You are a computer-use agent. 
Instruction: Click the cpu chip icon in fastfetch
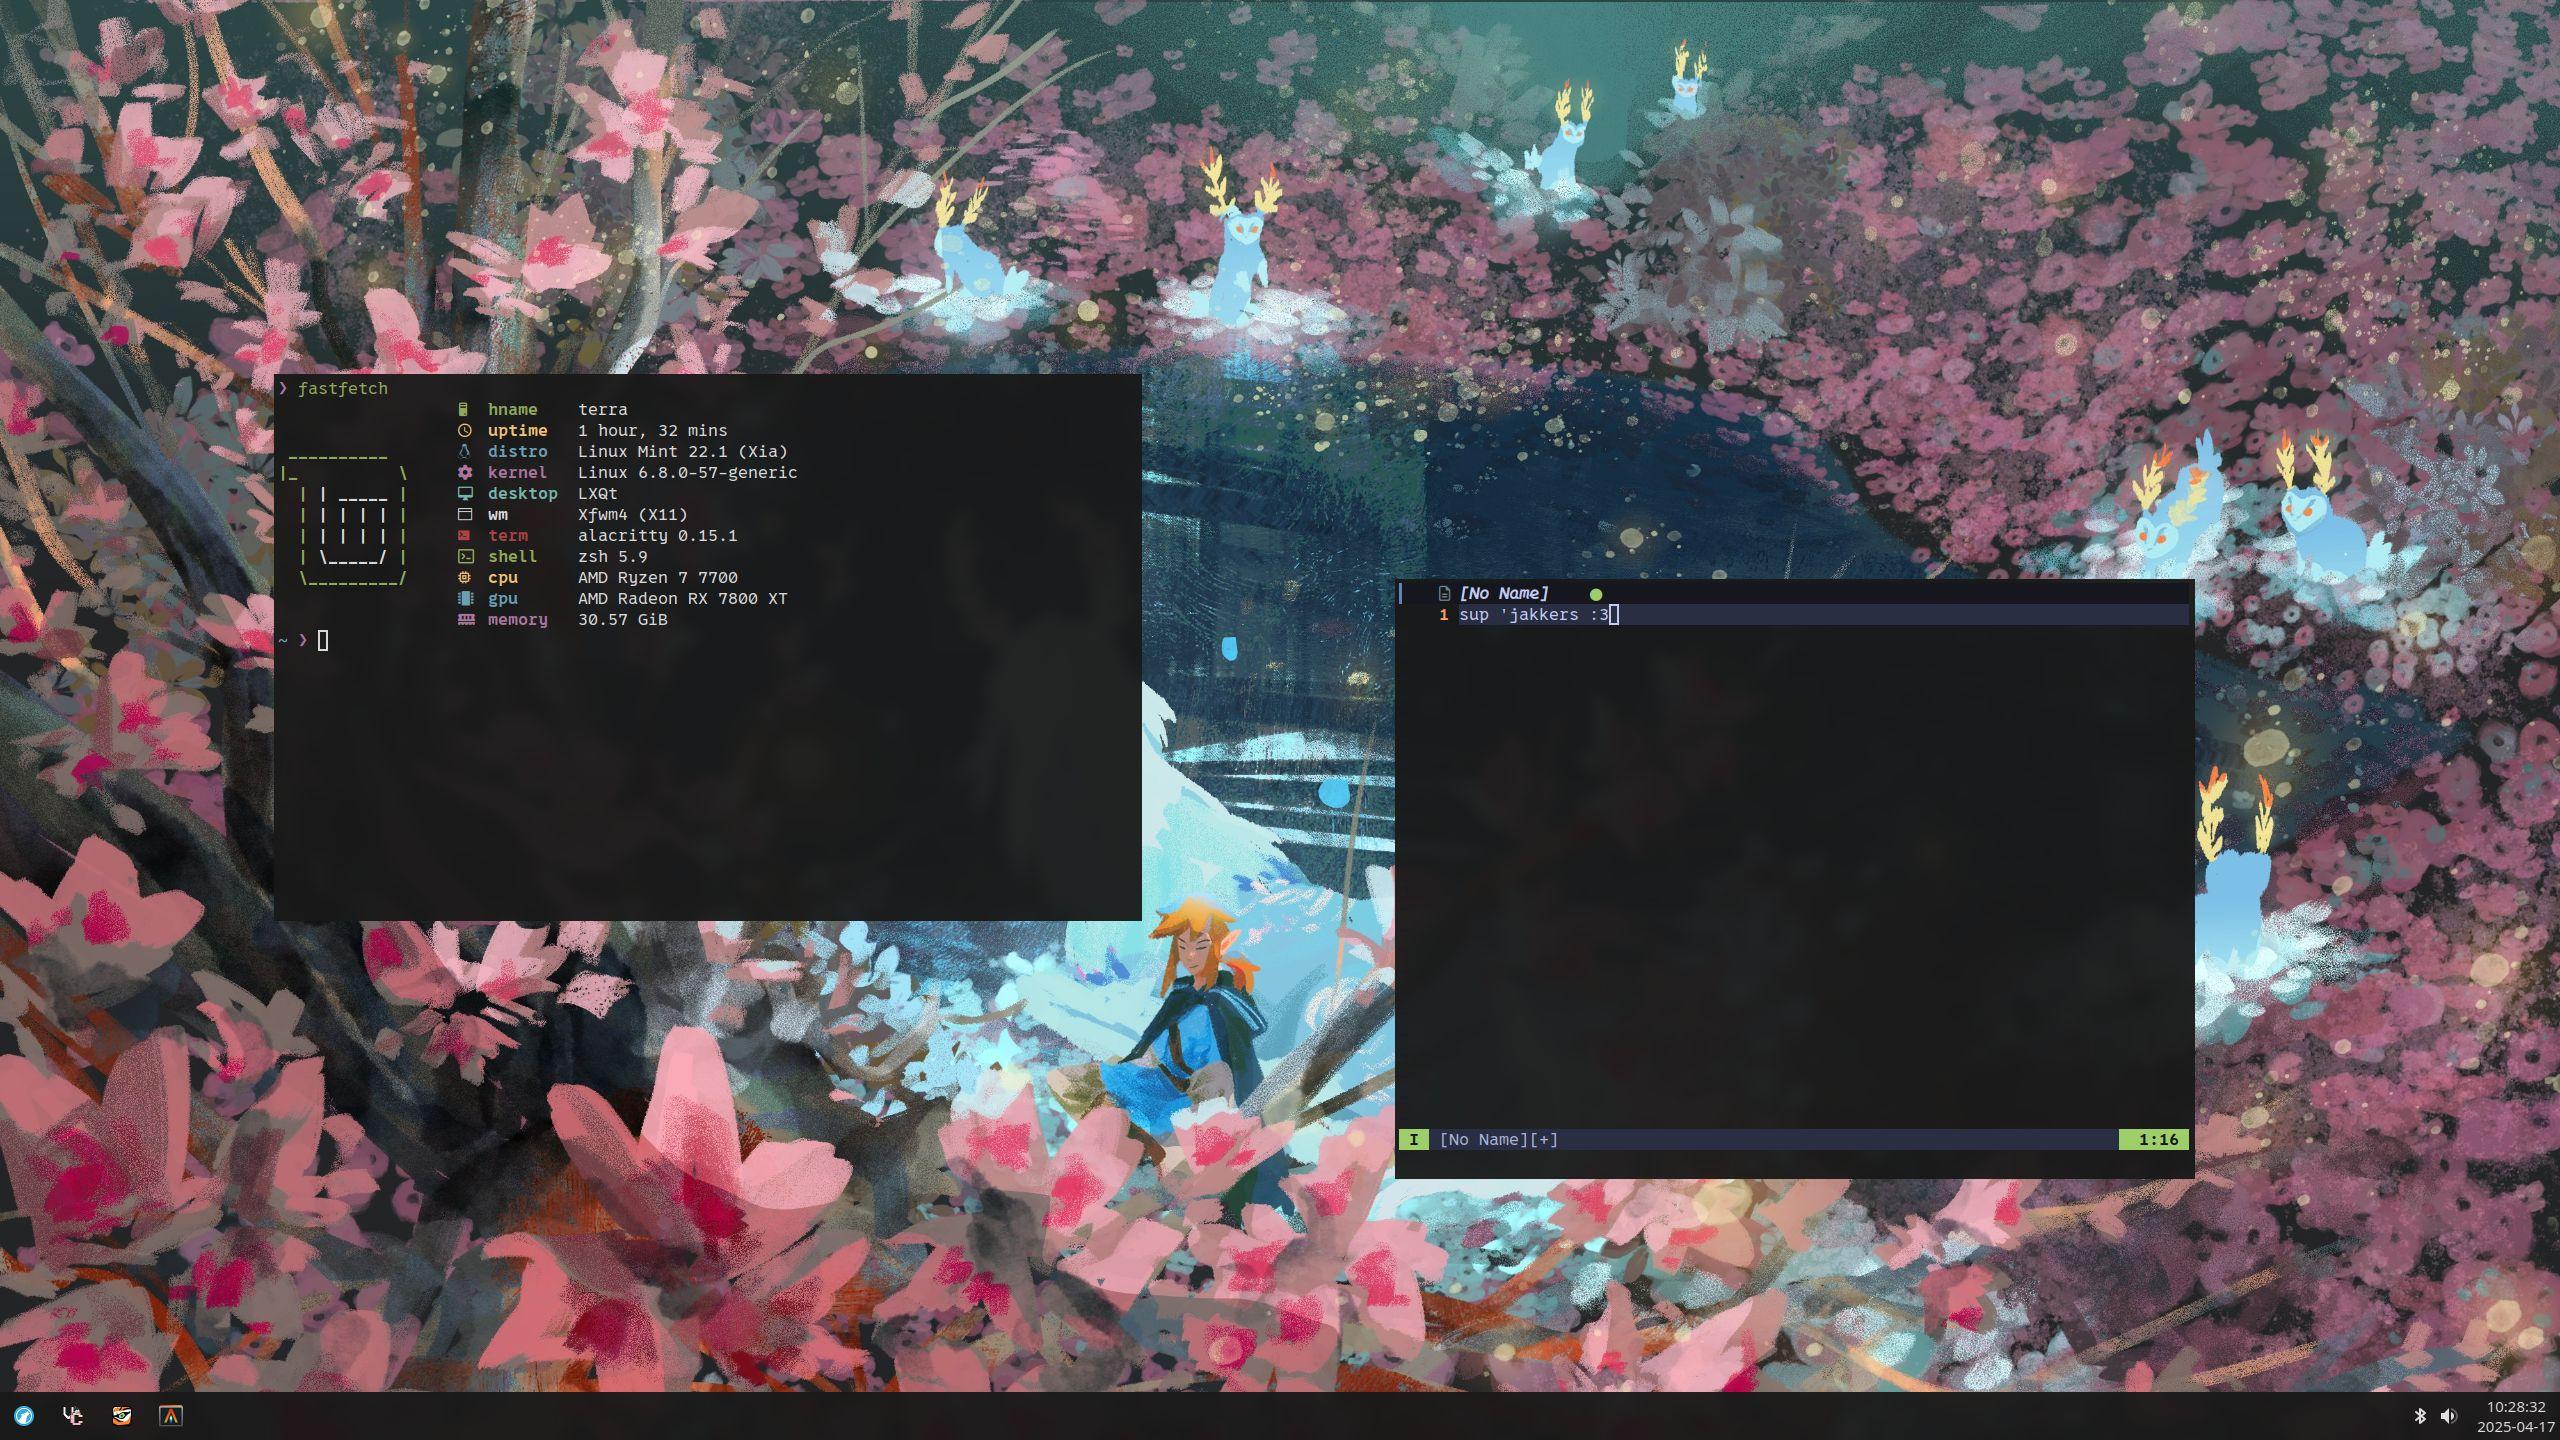[x=464, y=577]
